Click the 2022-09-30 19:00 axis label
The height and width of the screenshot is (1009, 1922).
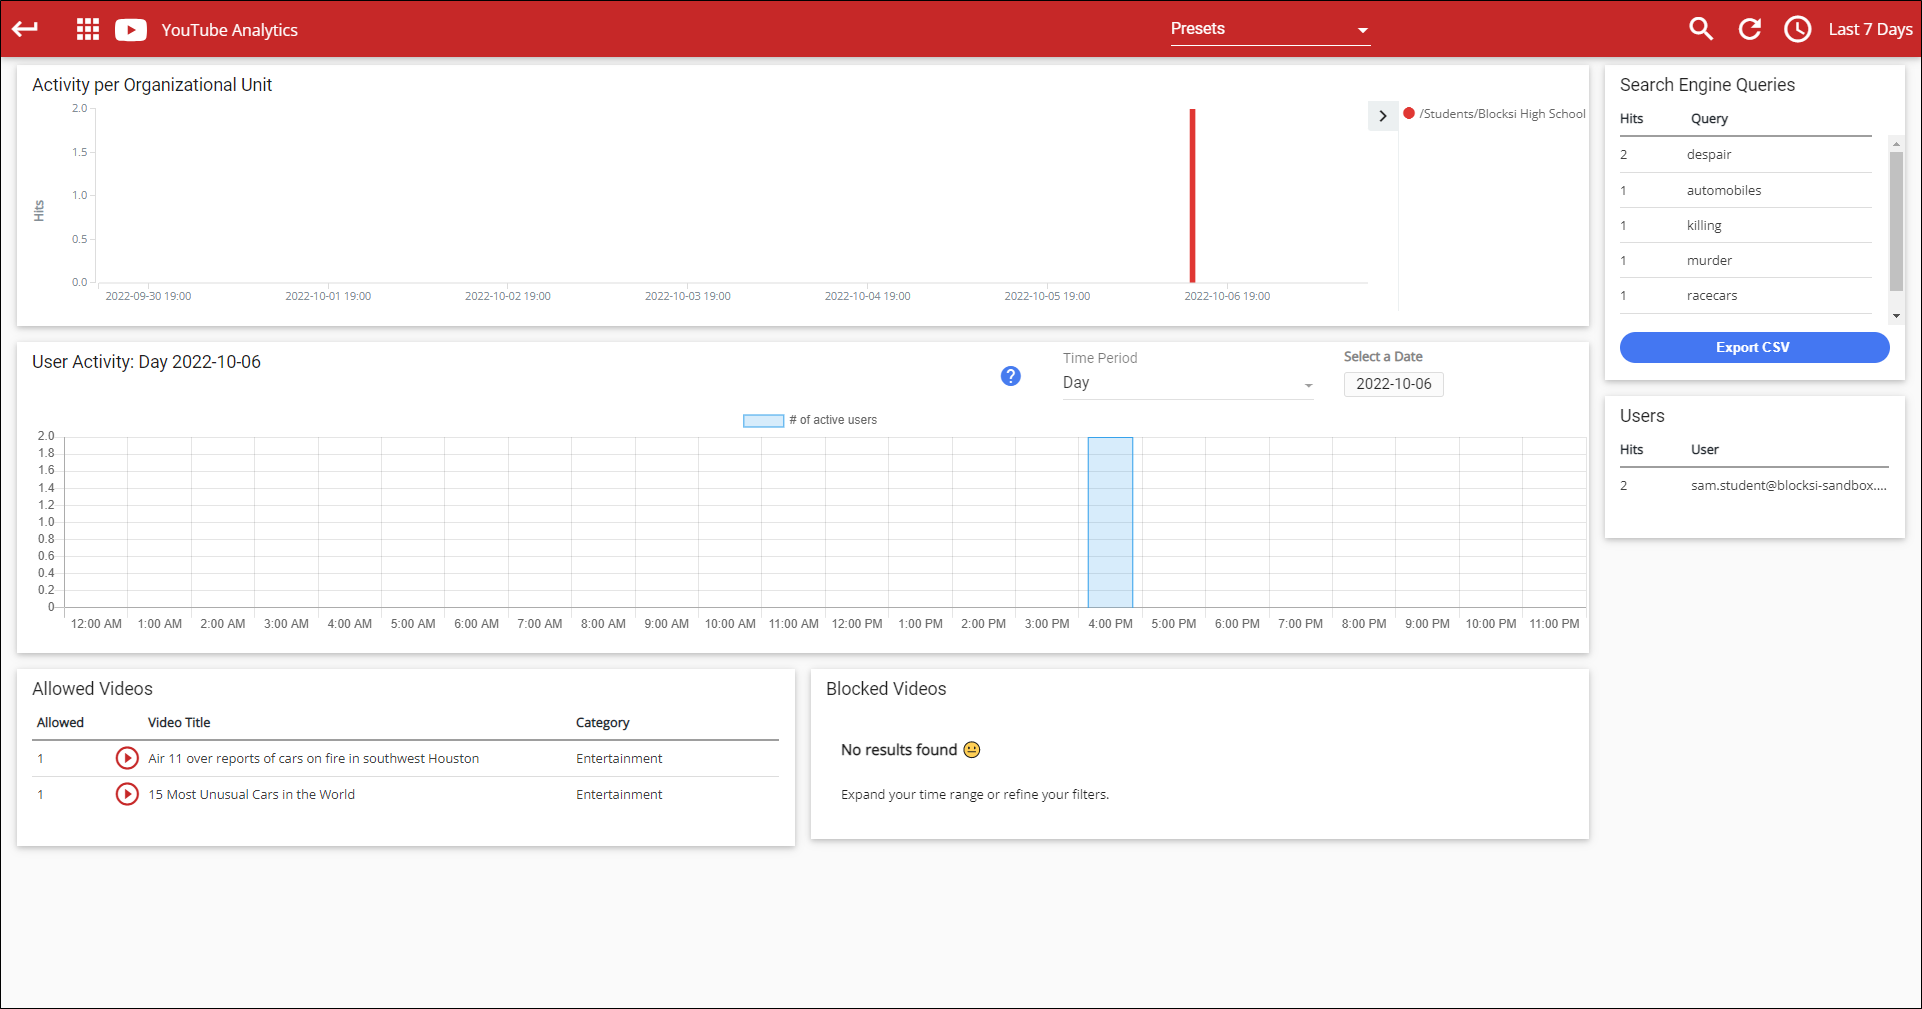coord(148,296)
